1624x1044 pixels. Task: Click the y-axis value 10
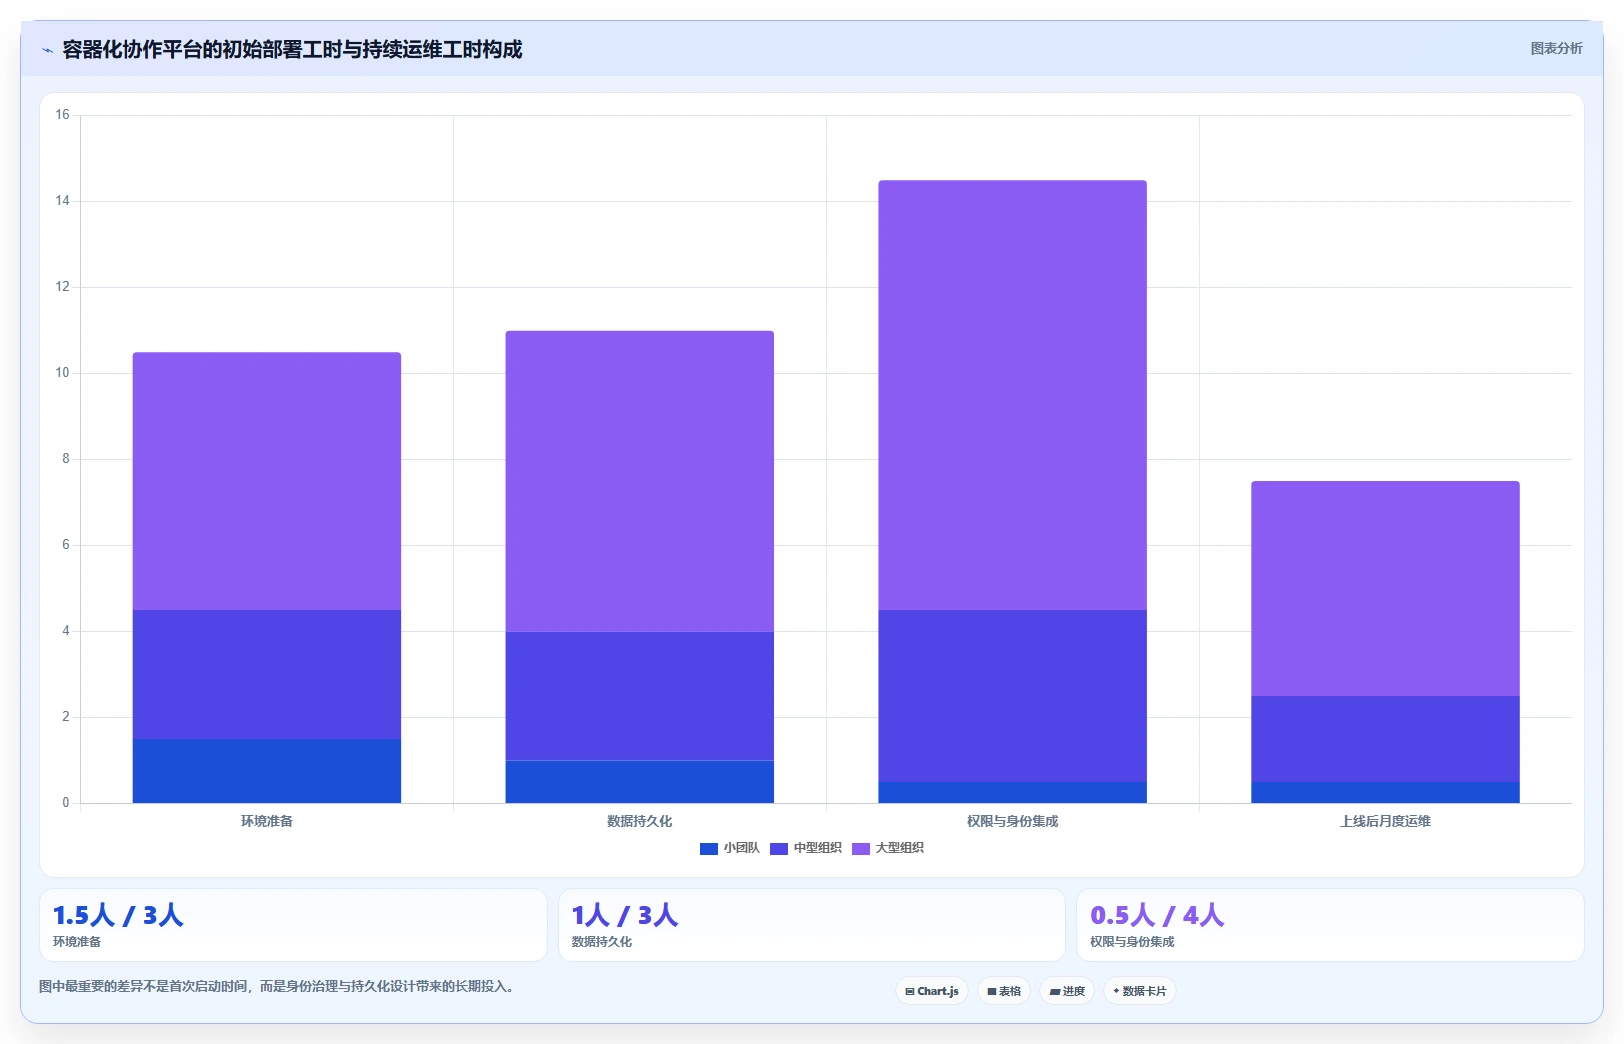[x=63, y=373]
